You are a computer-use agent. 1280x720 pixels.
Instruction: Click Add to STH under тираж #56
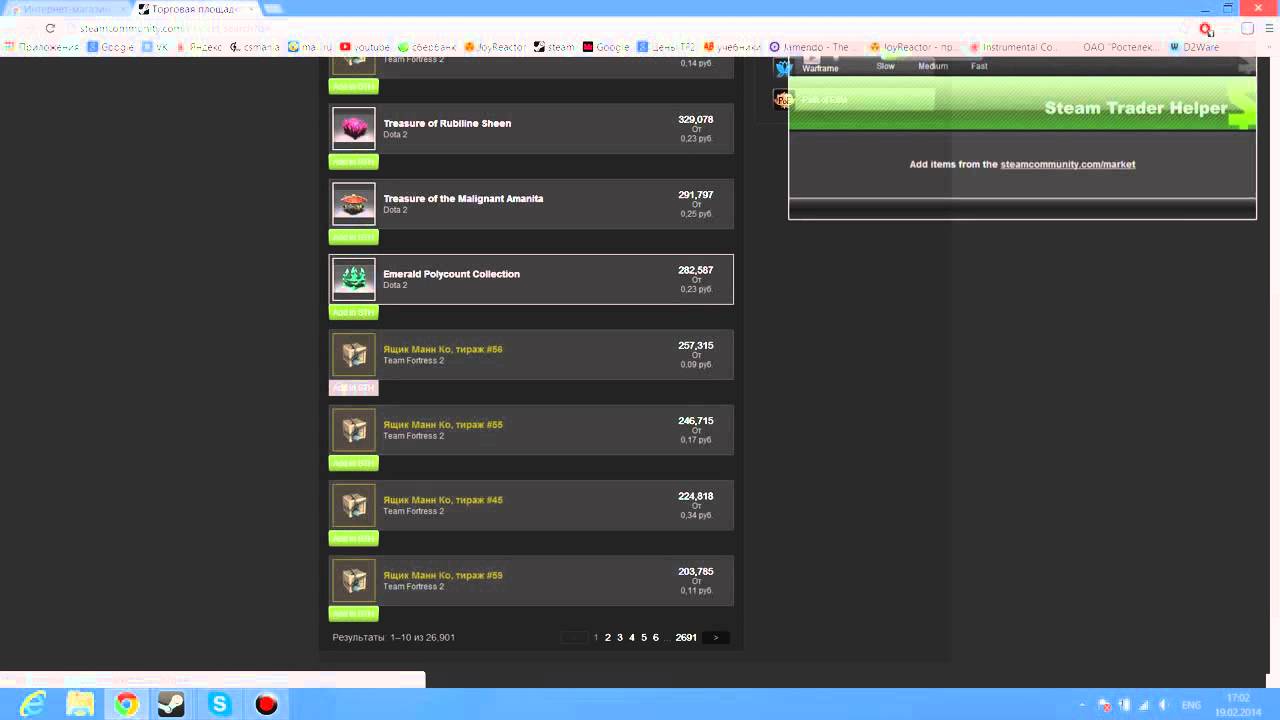point(353,388)
